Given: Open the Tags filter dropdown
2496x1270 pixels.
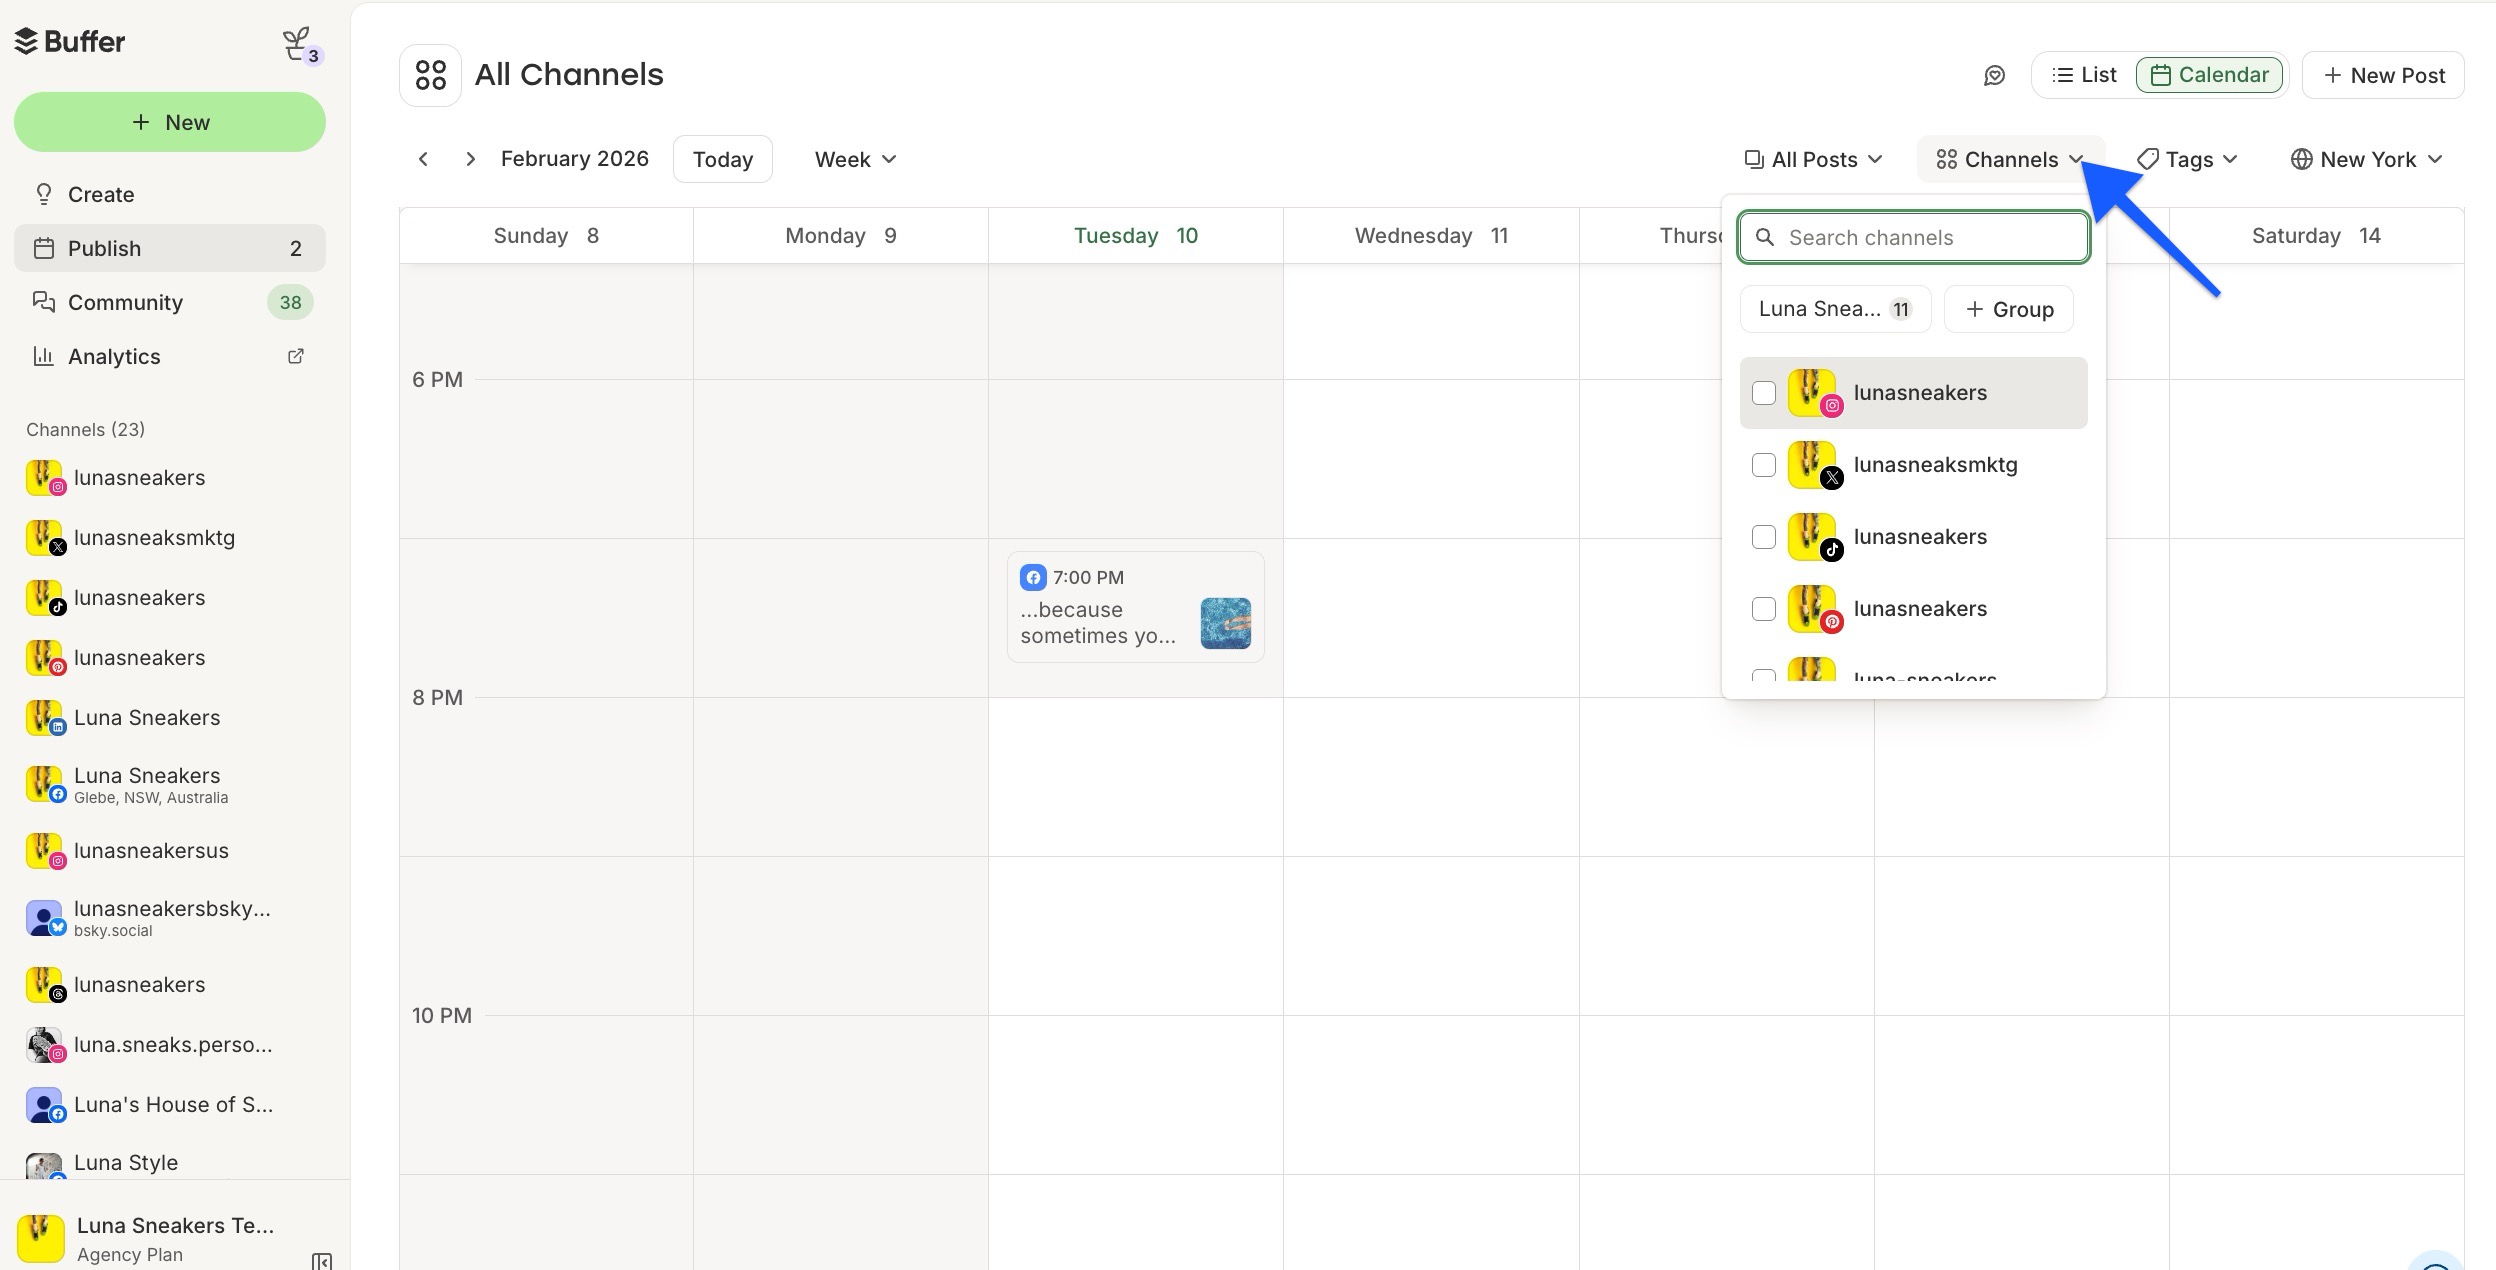Looking at the screenshot, I should (x=2187, y=159).
